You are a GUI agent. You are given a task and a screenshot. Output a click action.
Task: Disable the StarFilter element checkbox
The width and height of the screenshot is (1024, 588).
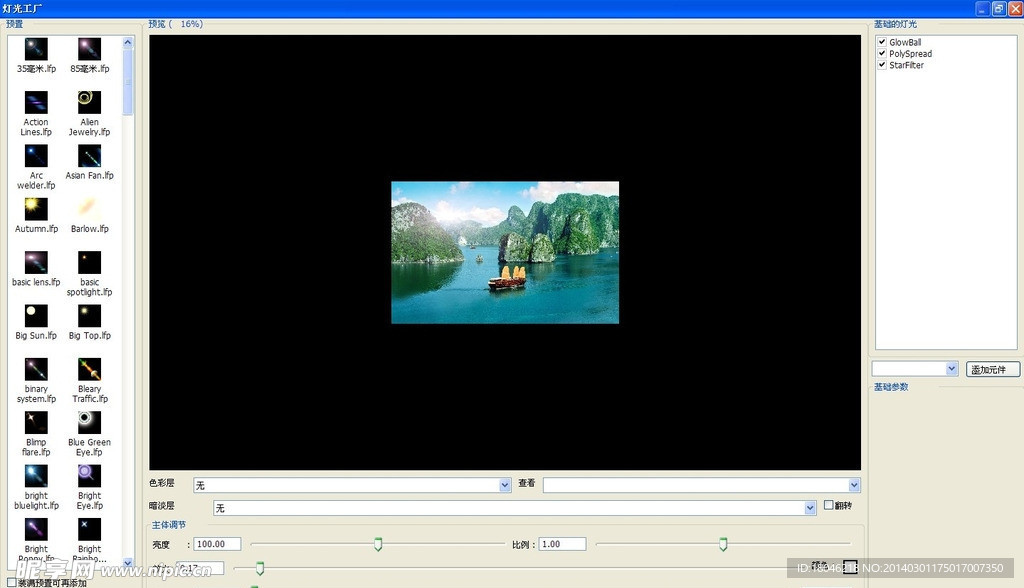[882, 65]
